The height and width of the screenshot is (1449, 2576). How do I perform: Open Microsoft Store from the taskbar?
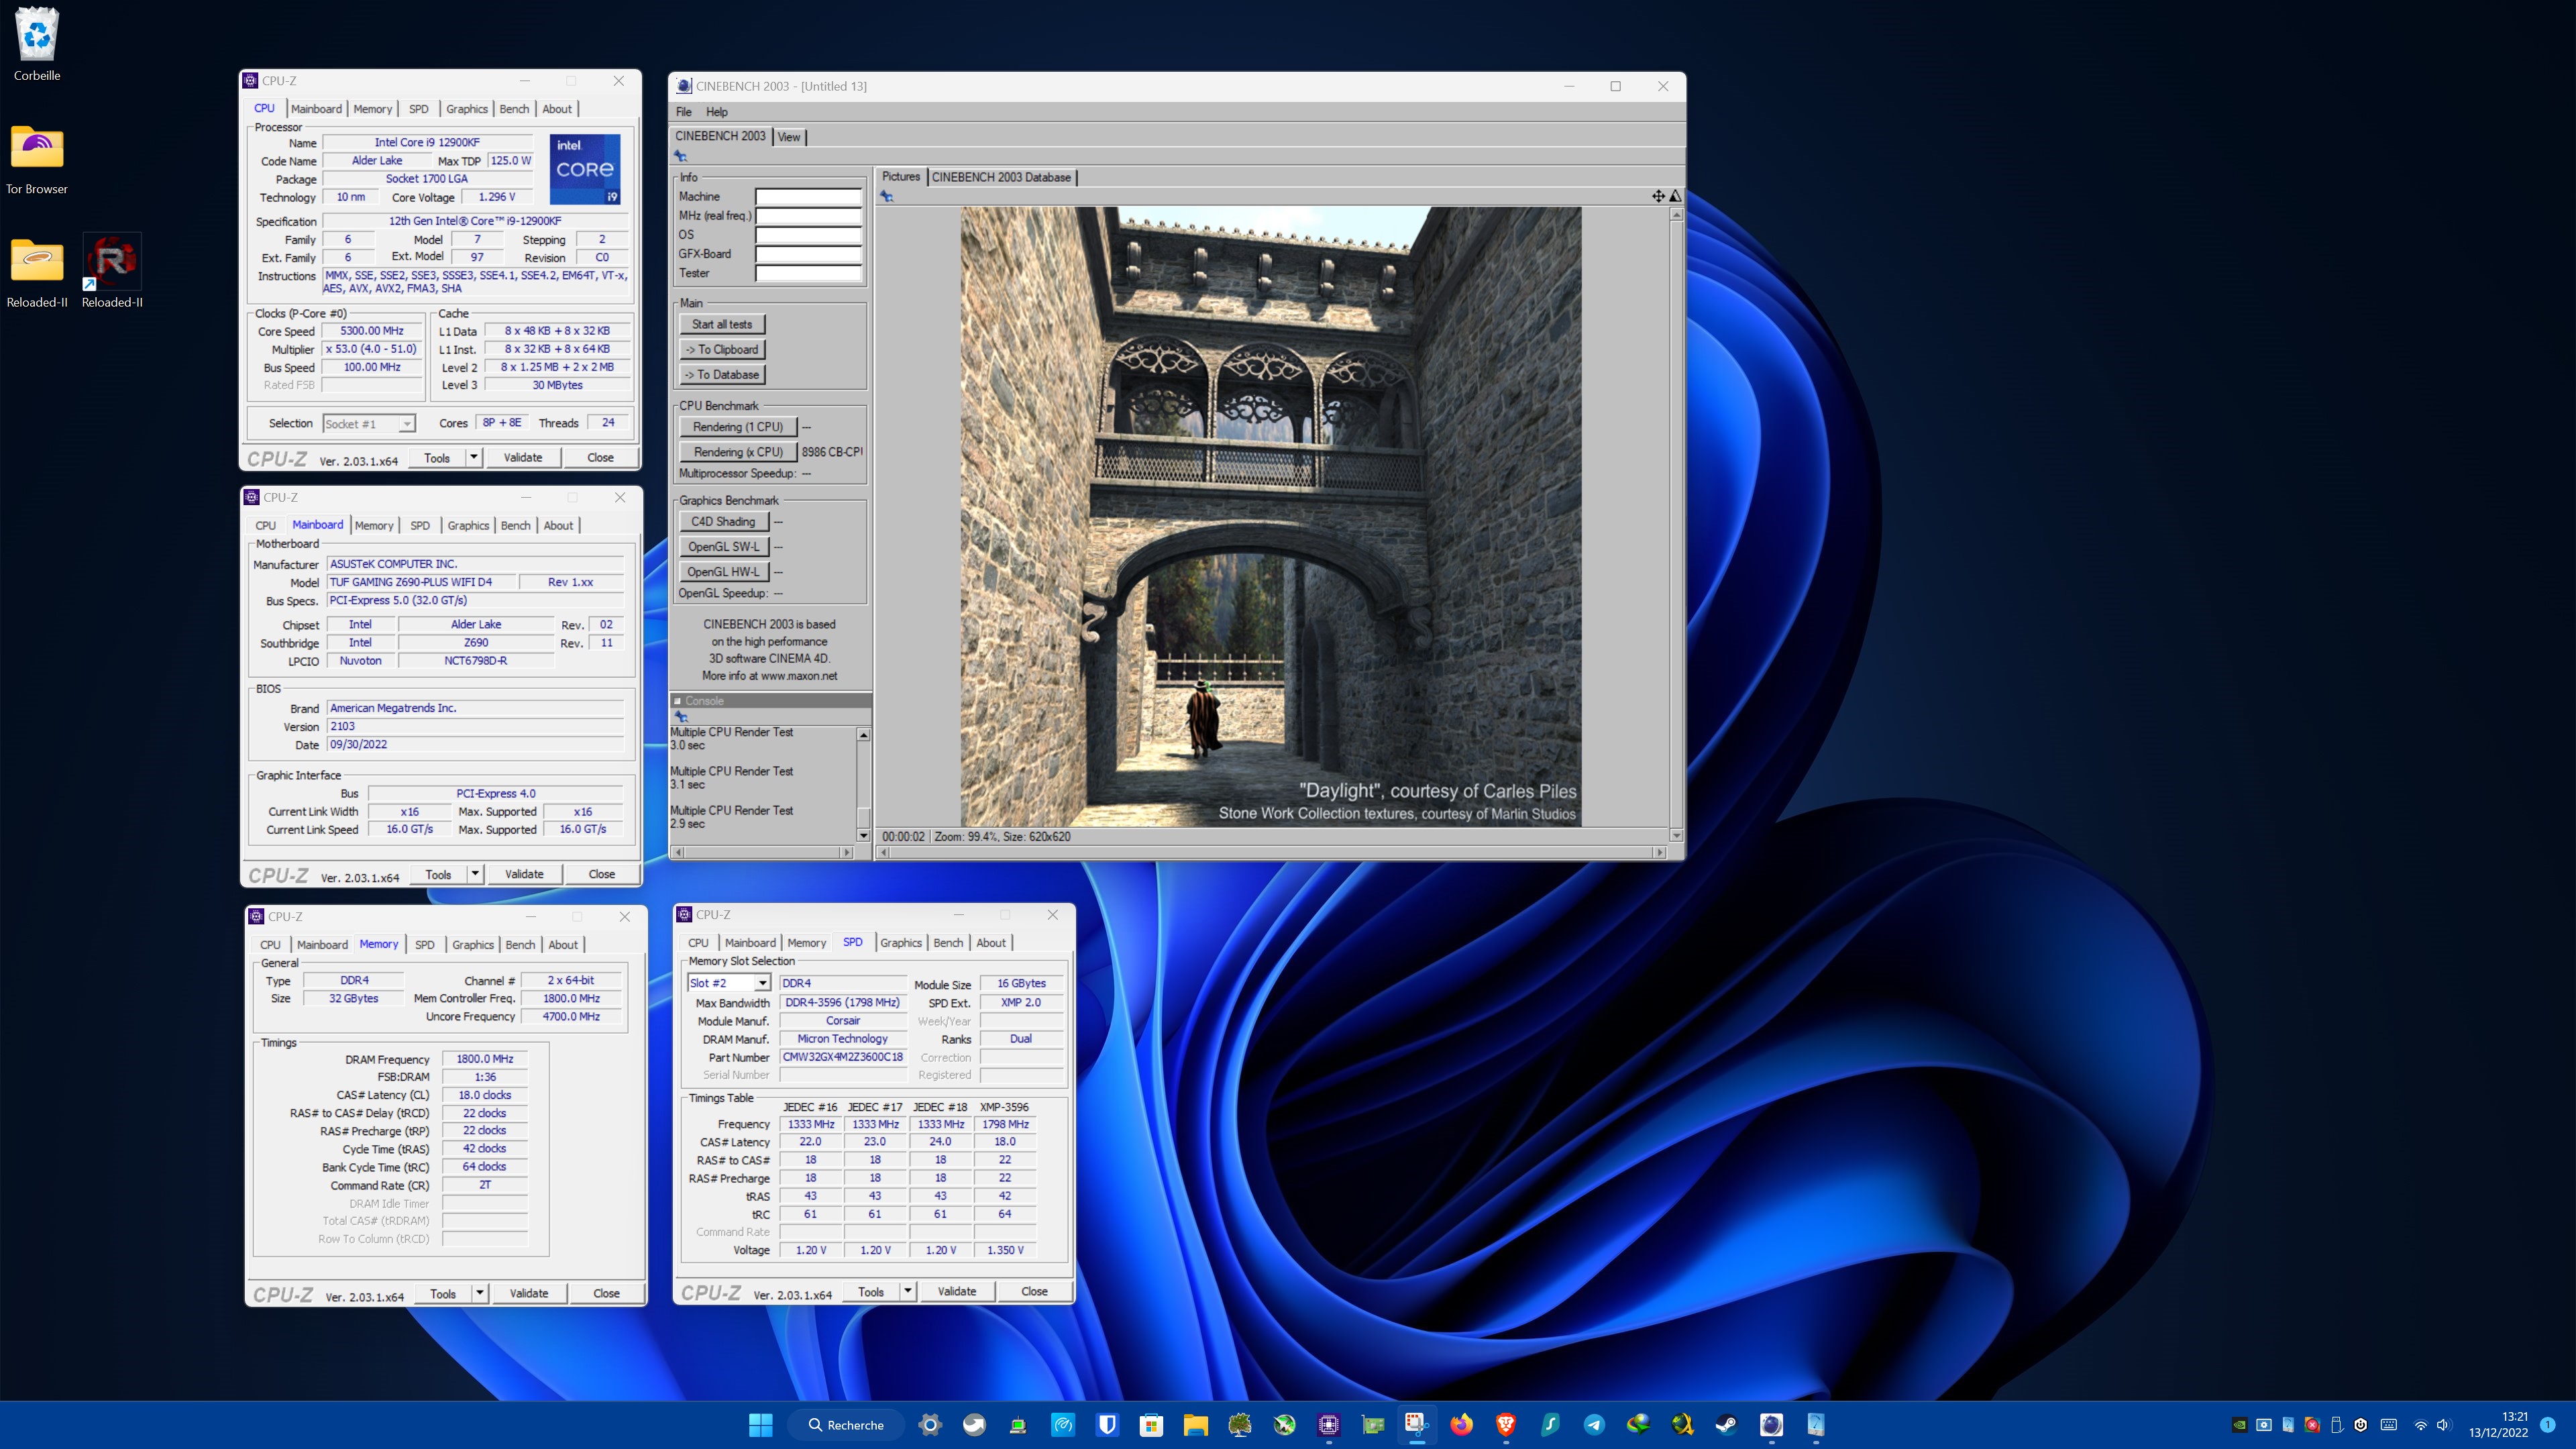(1151, 1424)
